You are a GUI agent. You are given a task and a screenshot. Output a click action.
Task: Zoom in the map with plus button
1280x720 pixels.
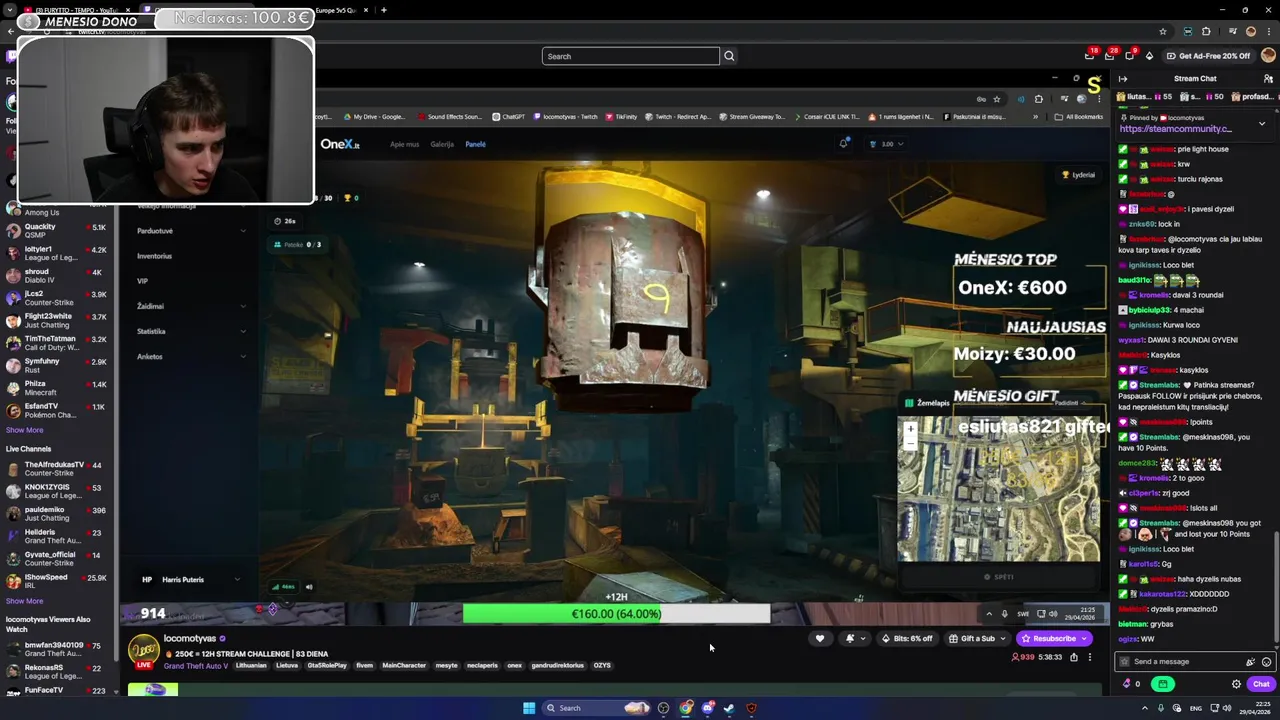click(910, 428)
